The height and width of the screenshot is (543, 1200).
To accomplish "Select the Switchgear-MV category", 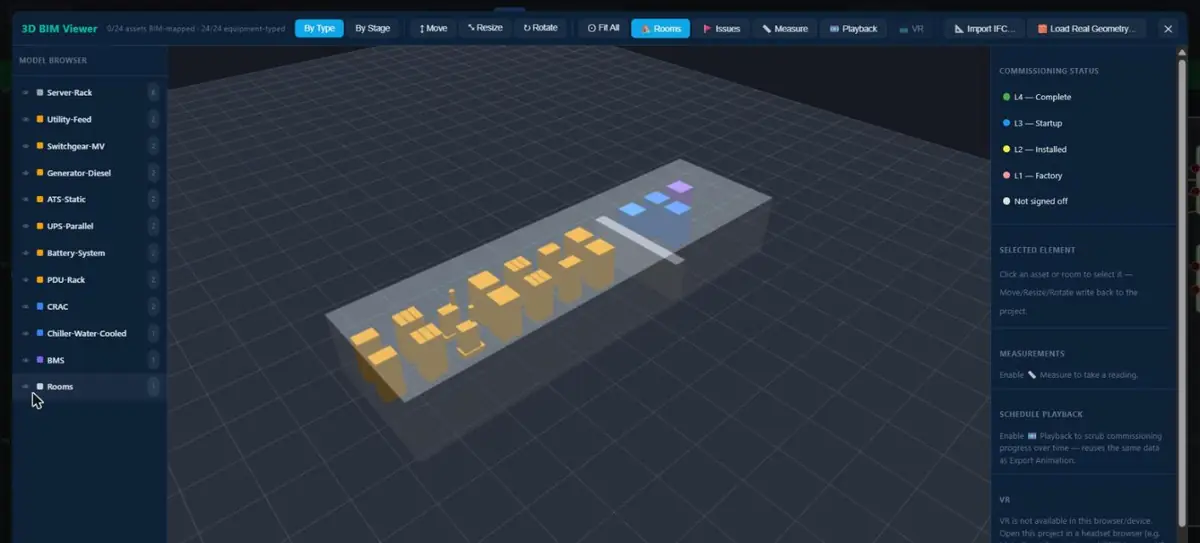I will 76,146.
